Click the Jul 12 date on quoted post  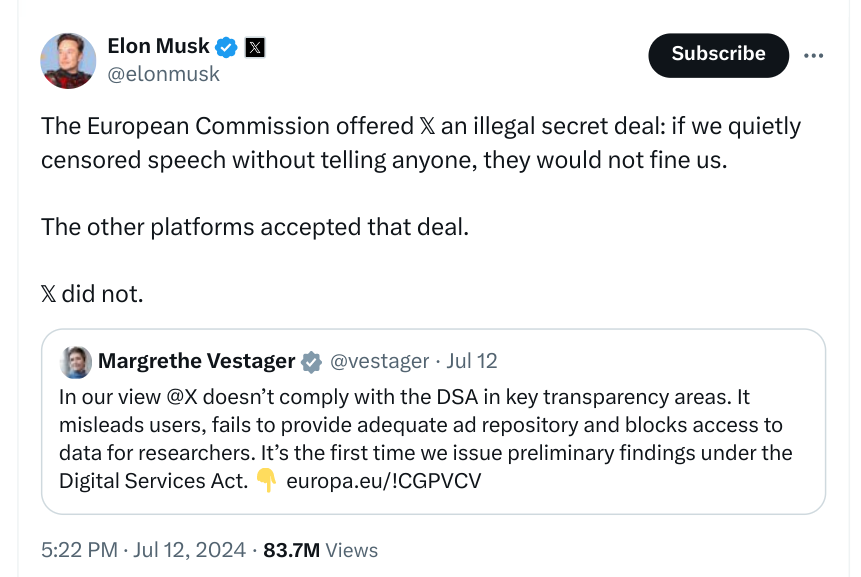click(x=472, y=361)
